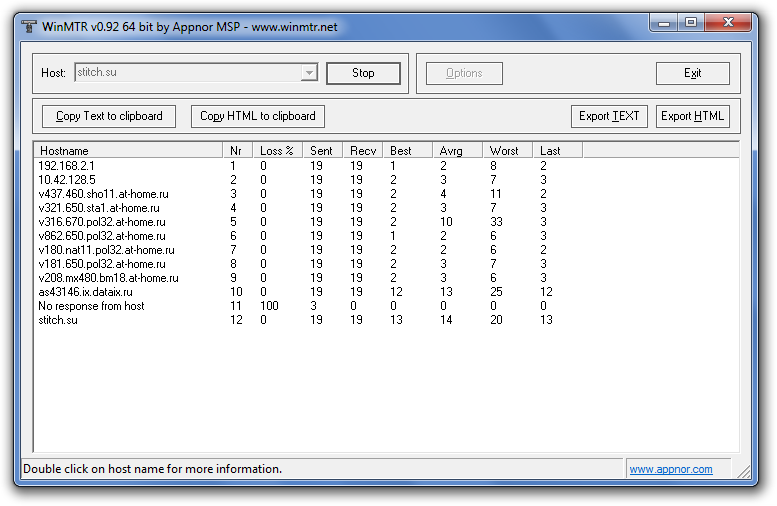Image resolution: width=777 pixels, height=506 pixels.
Task: Copy Text to clipboard
Action: point(109,116)
